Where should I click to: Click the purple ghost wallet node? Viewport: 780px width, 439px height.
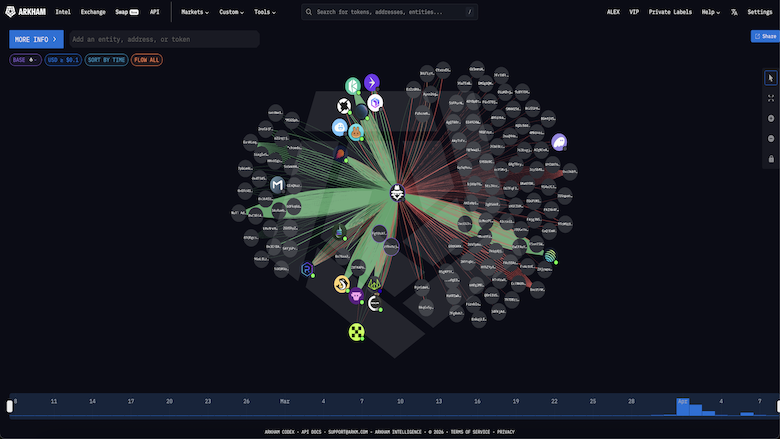coord(559,142)
